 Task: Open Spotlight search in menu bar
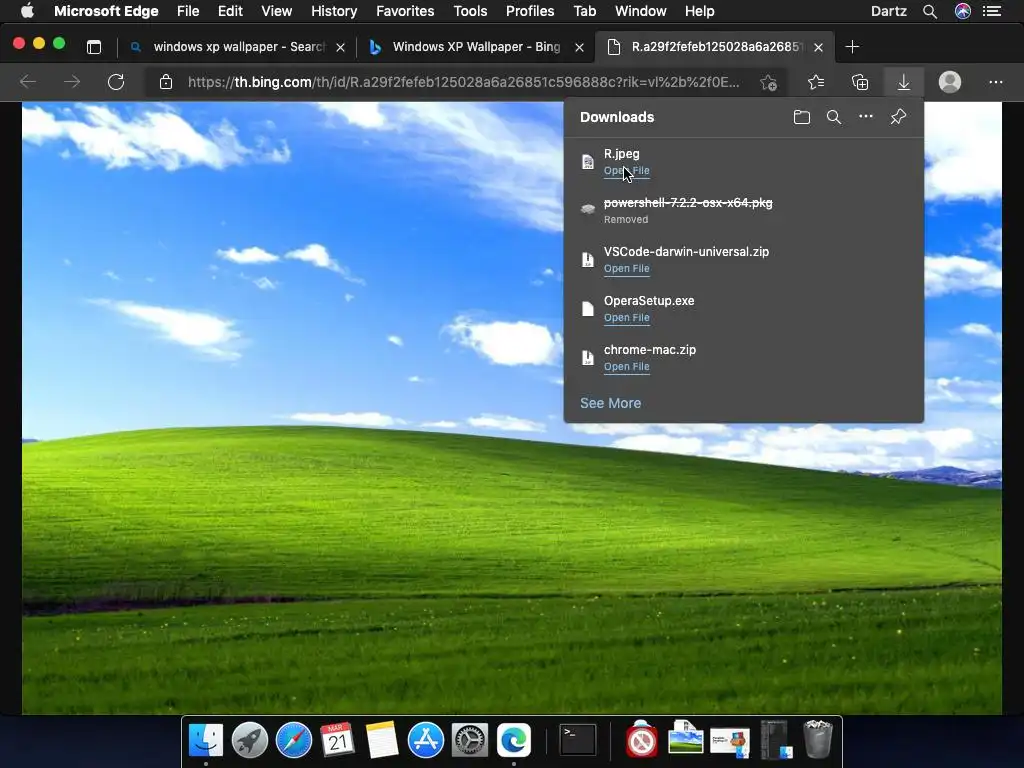point(930,11)
